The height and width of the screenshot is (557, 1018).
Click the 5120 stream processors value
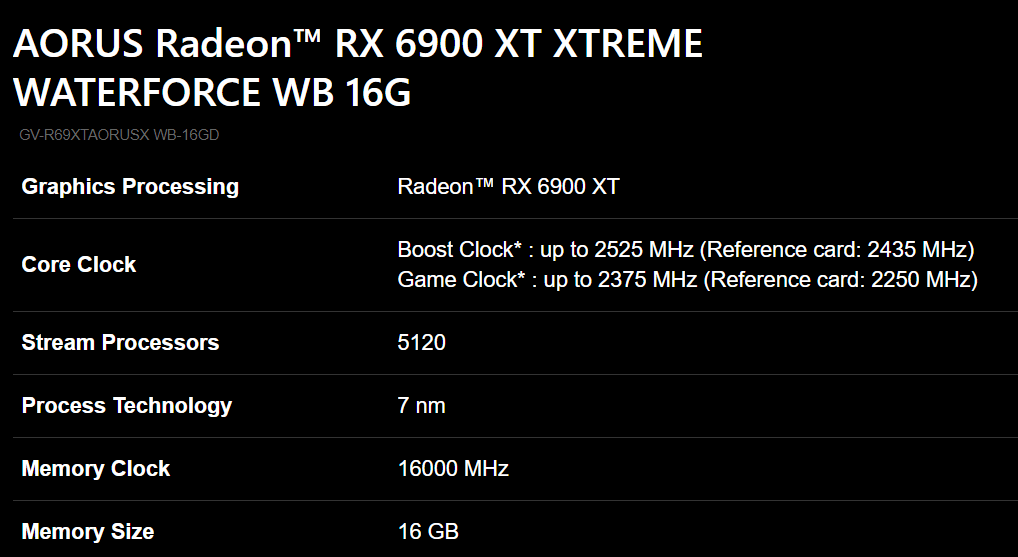[x=422, y=343]
